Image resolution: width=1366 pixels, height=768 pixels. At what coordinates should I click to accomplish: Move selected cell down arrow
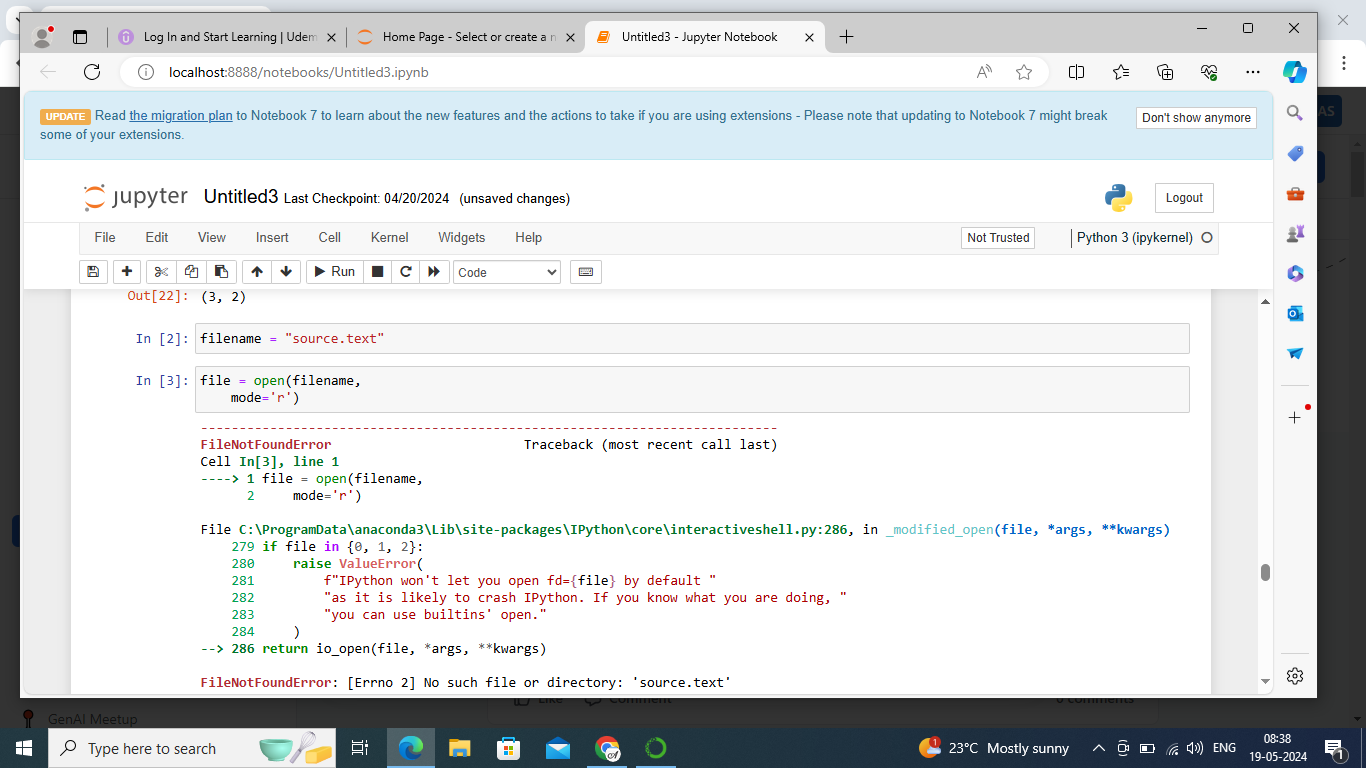[x=286, y=272]
